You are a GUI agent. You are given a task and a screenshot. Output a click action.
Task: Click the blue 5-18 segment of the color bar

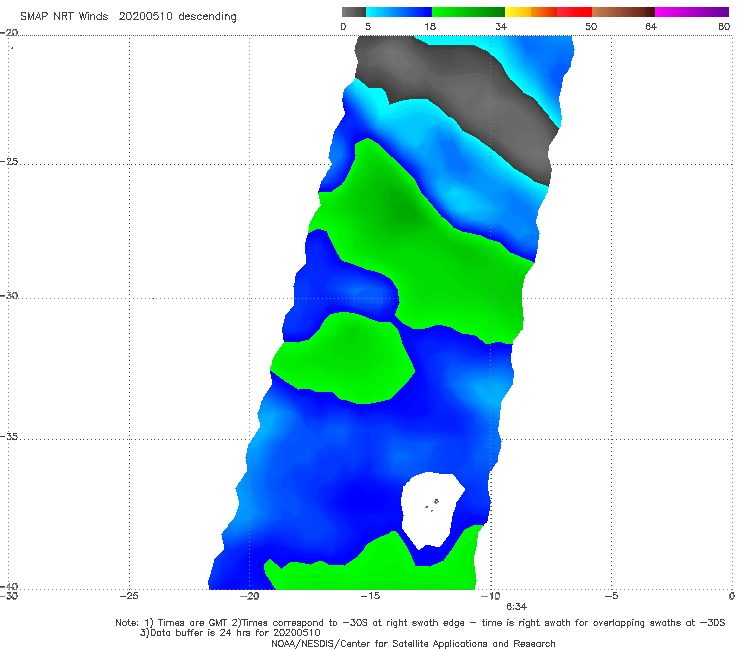399,12
